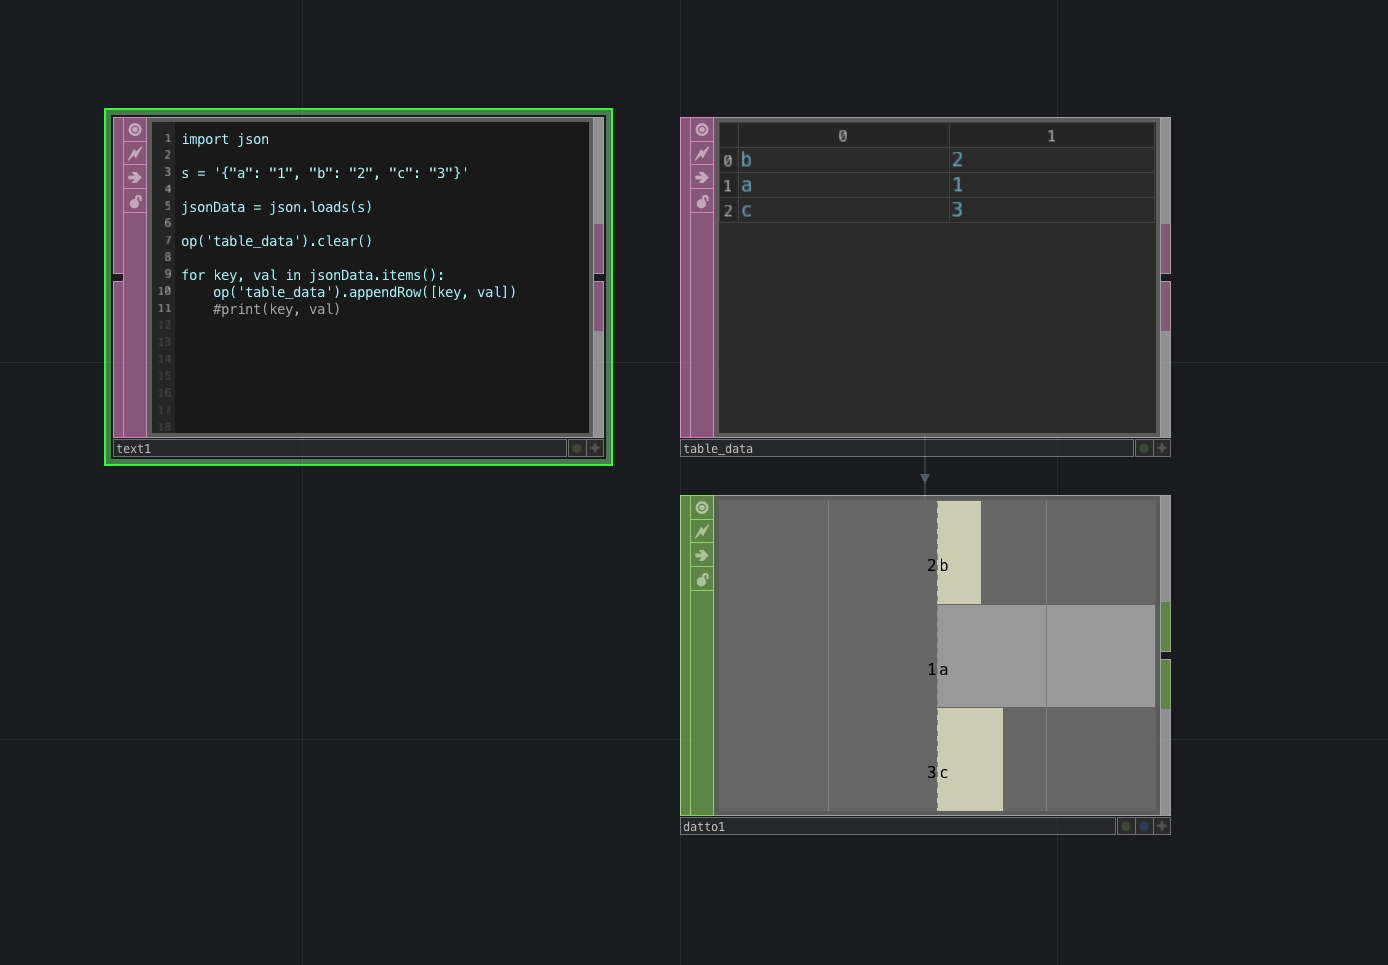The image size is (1388, 965).
Task: Click the plus expander on text1 node
Action: [x=595, y=448]
